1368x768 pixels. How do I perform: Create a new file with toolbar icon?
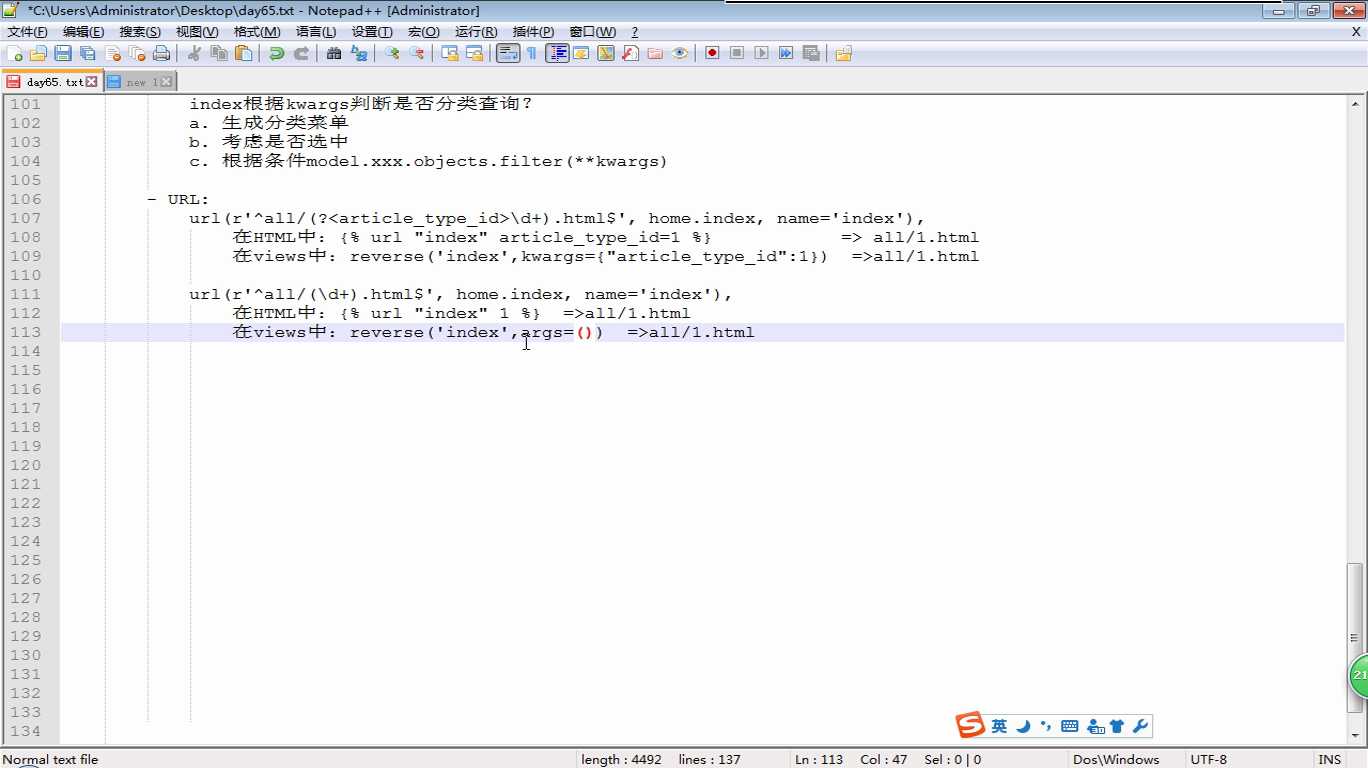tap(14, 53)
